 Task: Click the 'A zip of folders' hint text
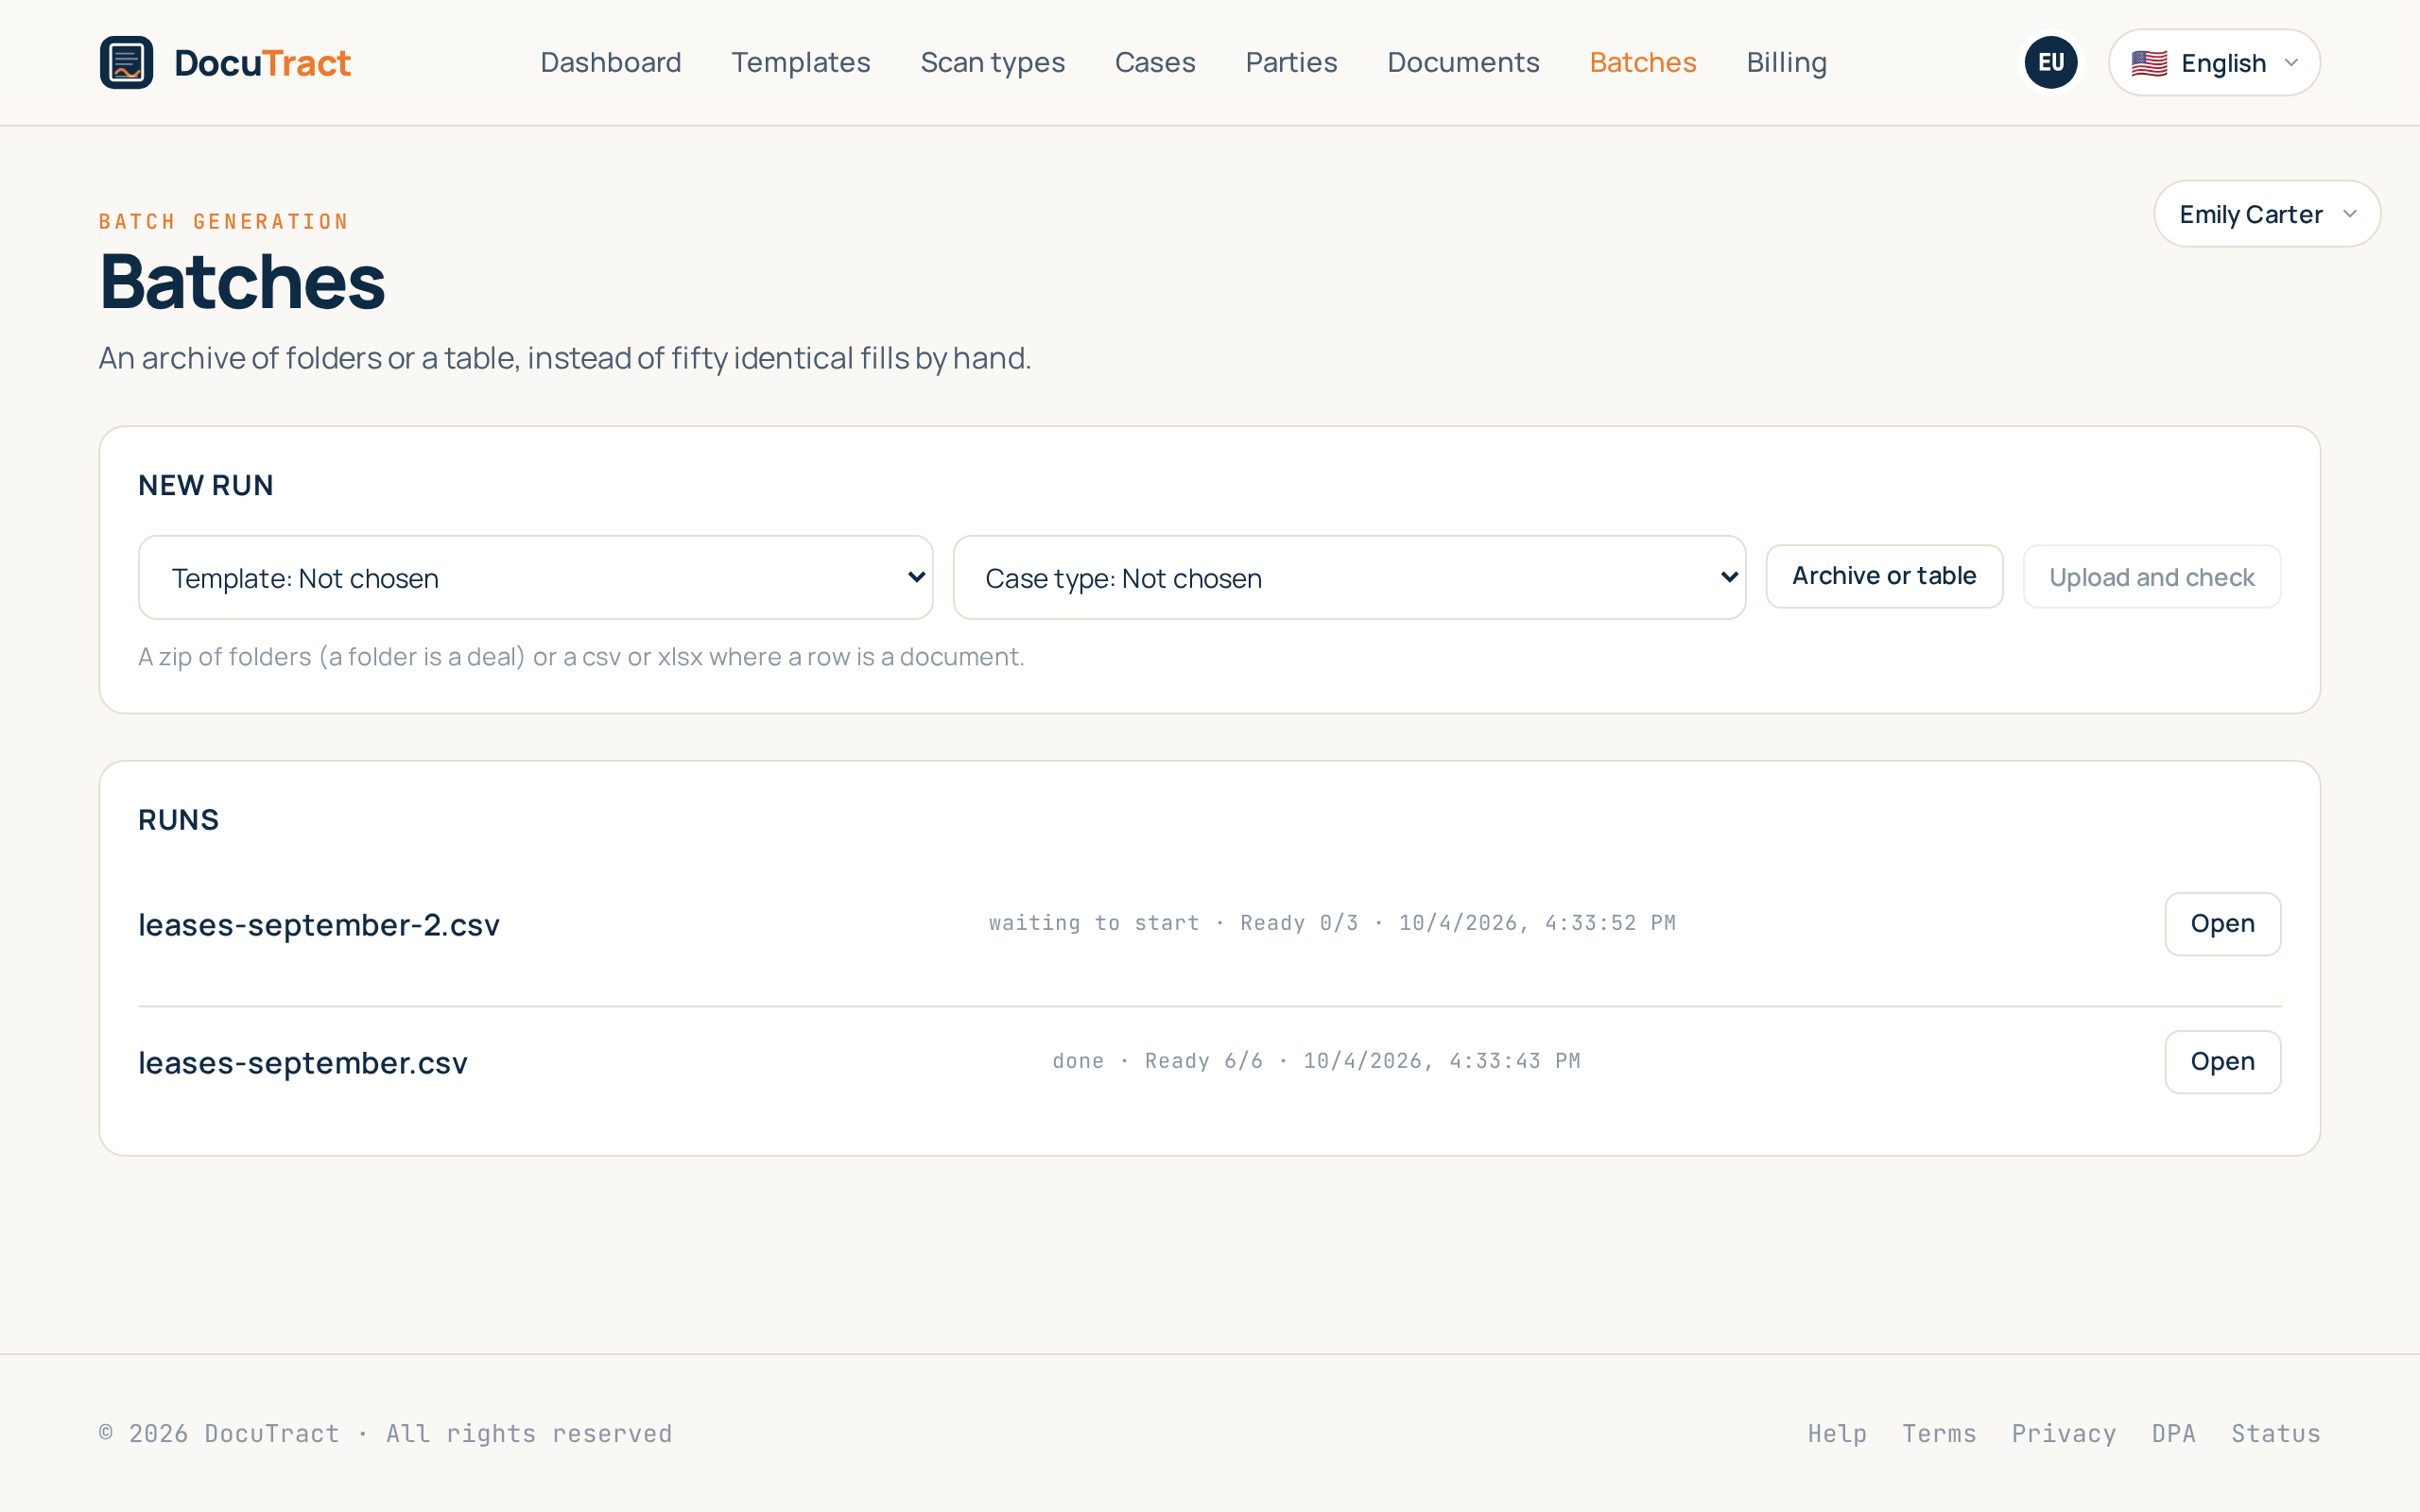coord(581,657)
